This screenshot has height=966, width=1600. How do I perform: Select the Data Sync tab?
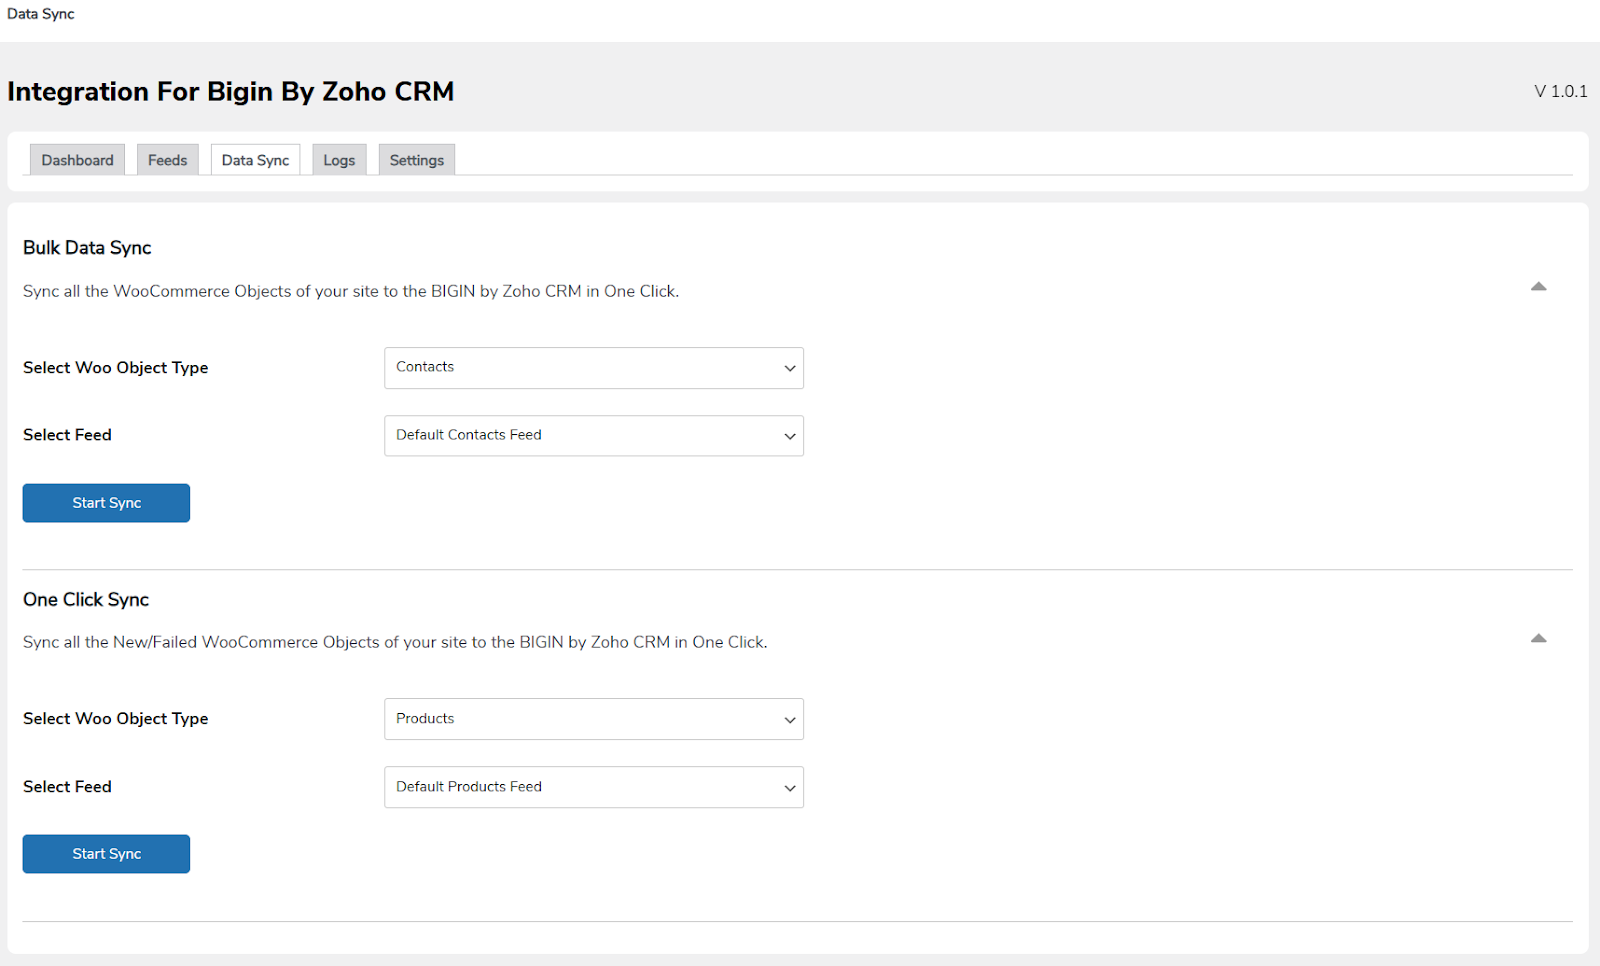point(255,160)
